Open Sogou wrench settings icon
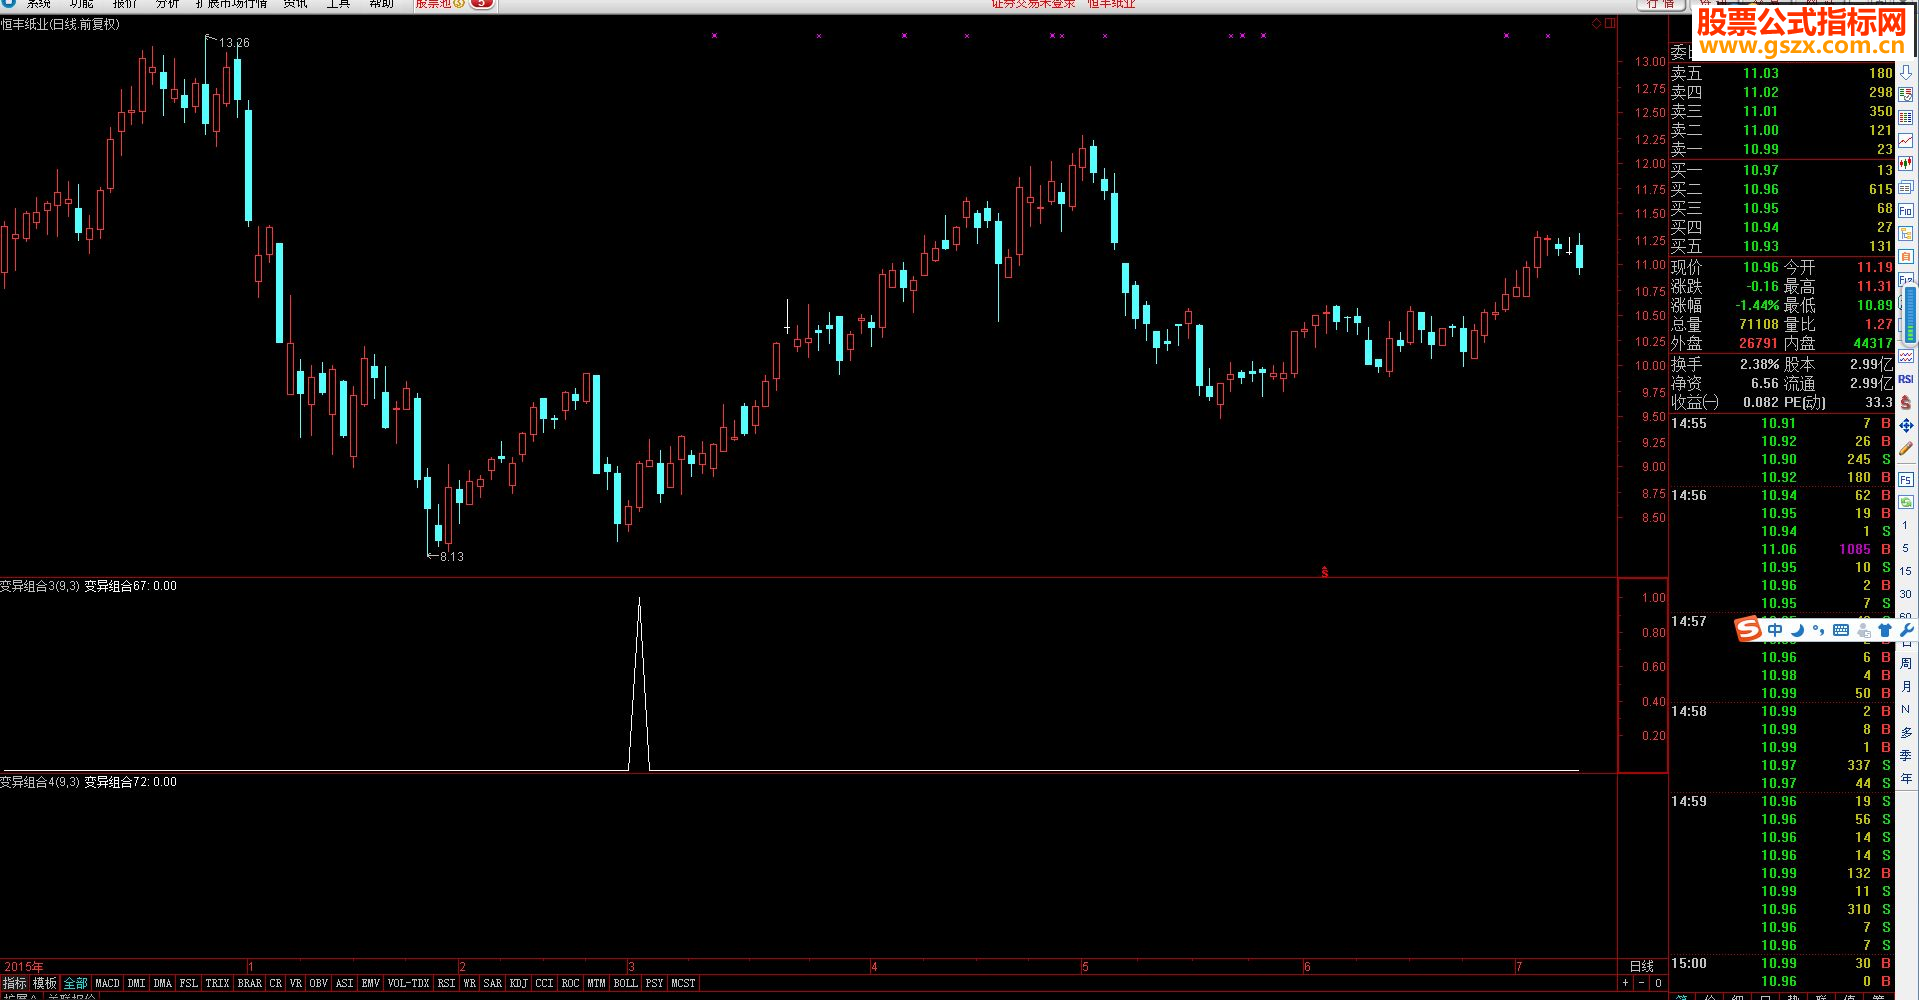Viewport: 1919px width, 1000px height. [1906, 630]
